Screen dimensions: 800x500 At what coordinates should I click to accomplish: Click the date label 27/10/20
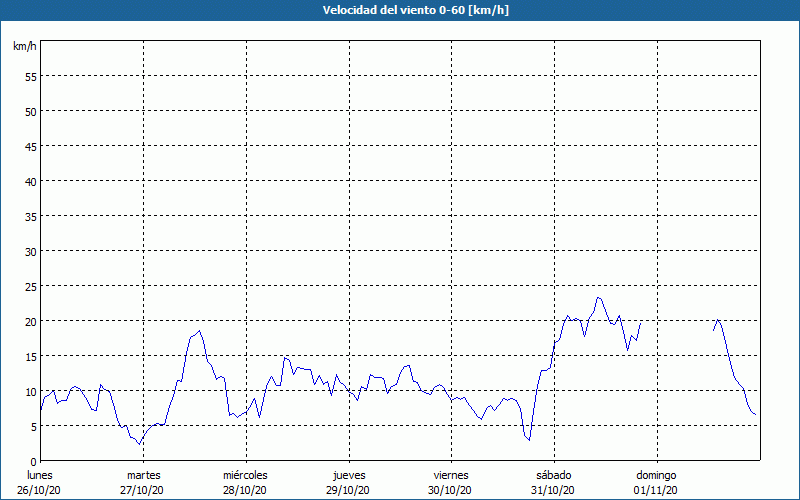click(142, 490)
